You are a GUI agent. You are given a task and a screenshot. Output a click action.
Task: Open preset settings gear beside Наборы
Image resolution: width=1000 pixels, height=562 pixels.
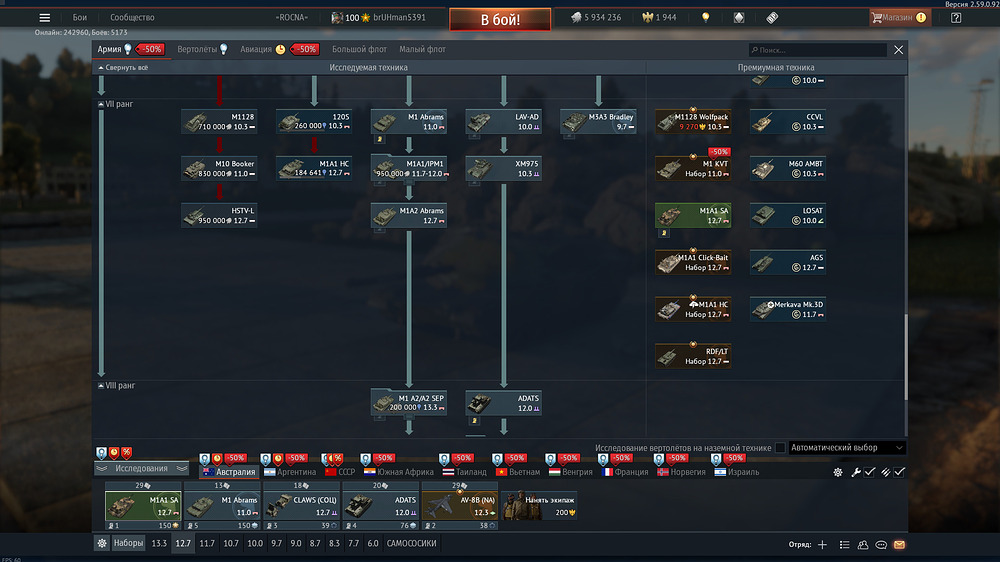tap(101, 544)
